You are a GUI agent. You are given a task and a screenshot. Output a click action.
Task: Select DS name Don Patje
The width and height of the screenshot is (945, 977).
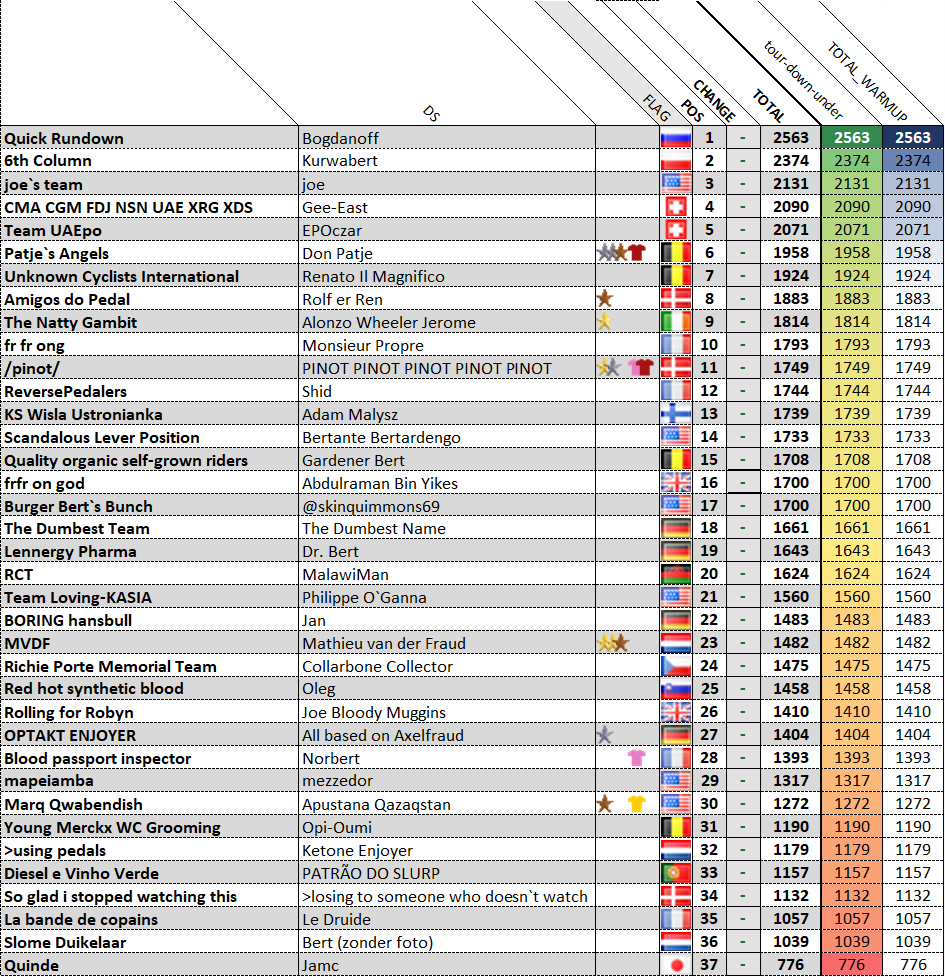click(337, 254)
